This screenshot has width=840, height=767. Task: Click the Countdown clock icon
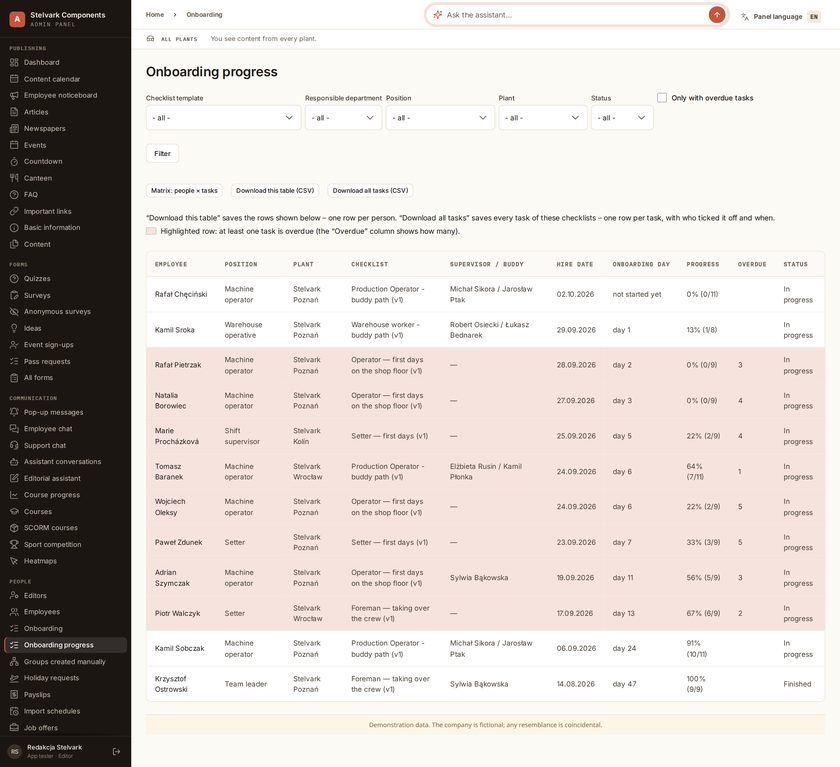[x=14, y=162]
